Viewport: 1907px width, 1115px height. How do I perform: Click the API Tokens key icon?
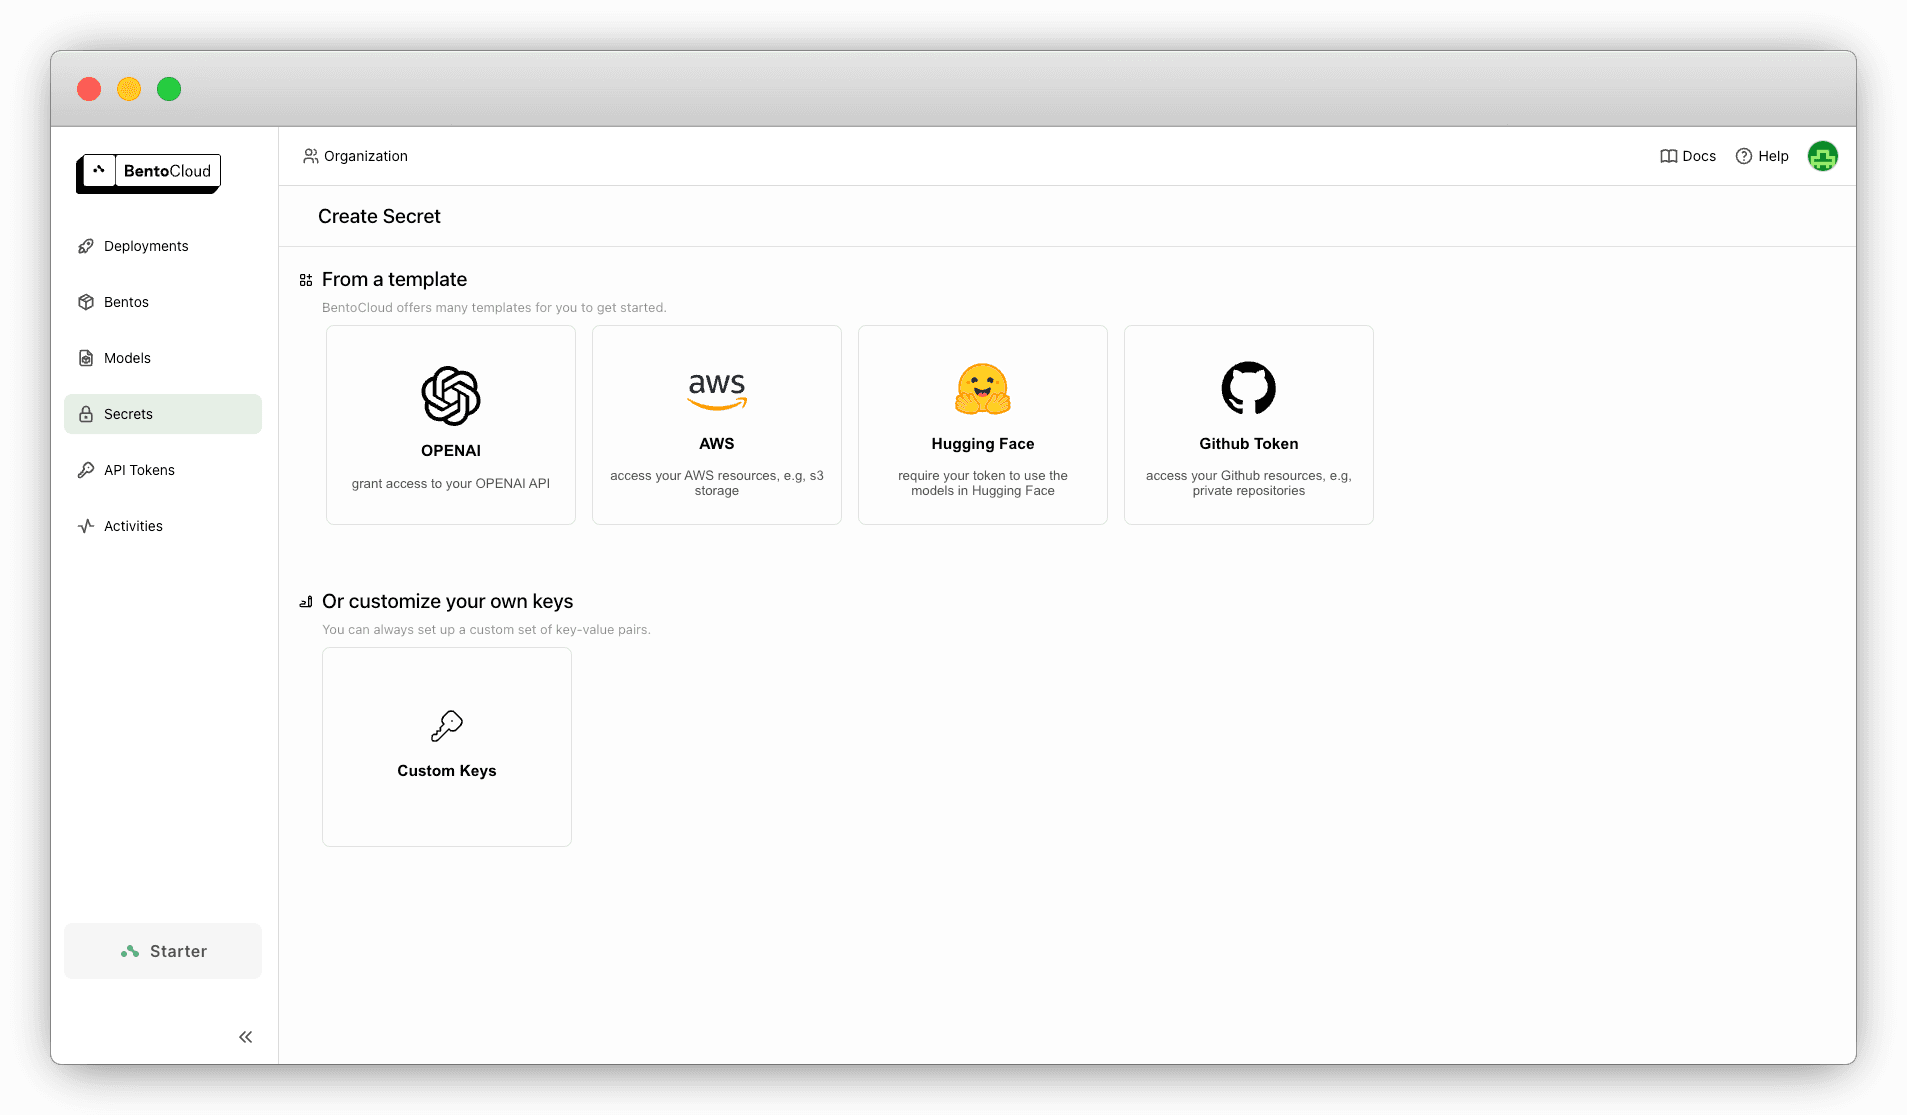[86, 470]
